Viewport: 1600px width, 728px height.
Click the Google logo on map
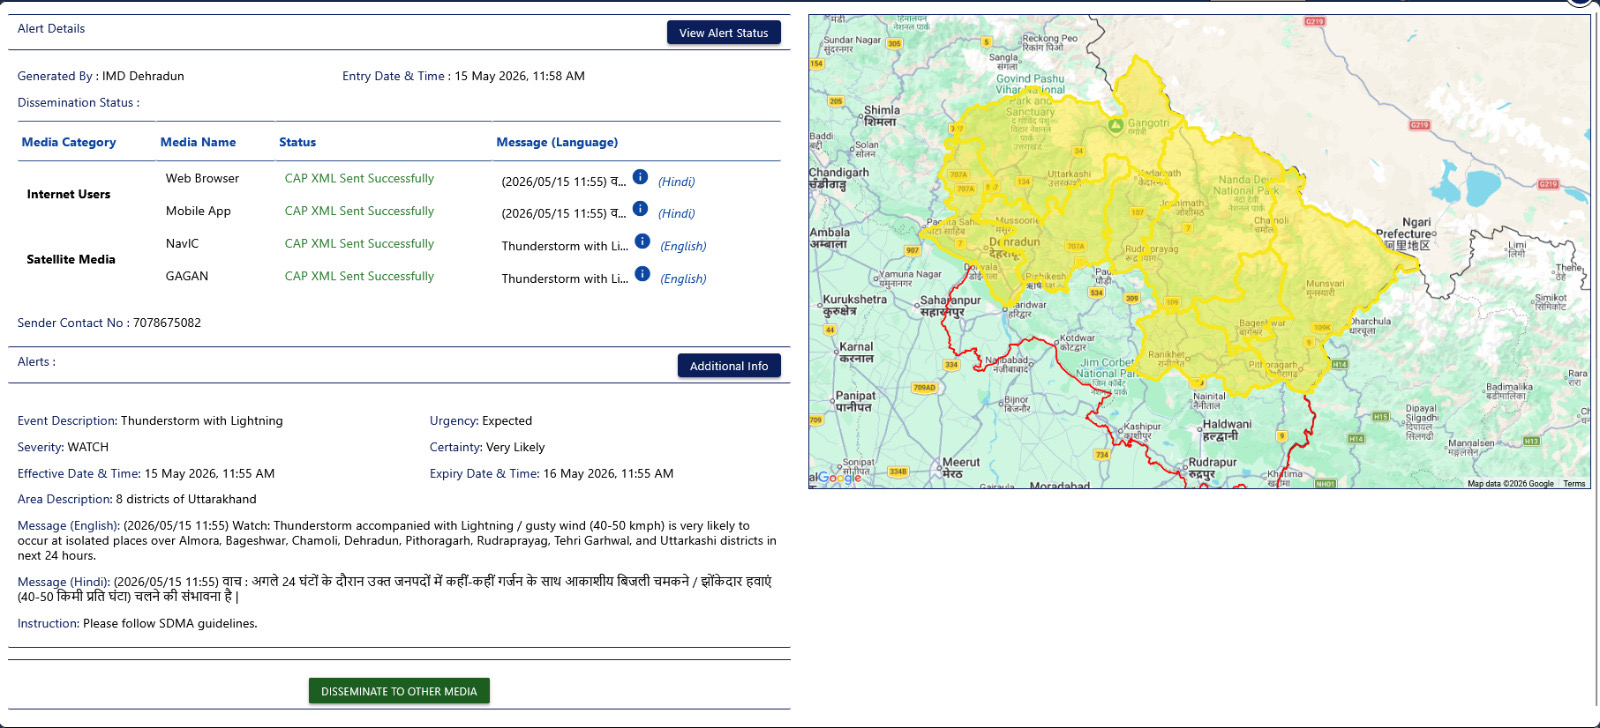point(836,478)
